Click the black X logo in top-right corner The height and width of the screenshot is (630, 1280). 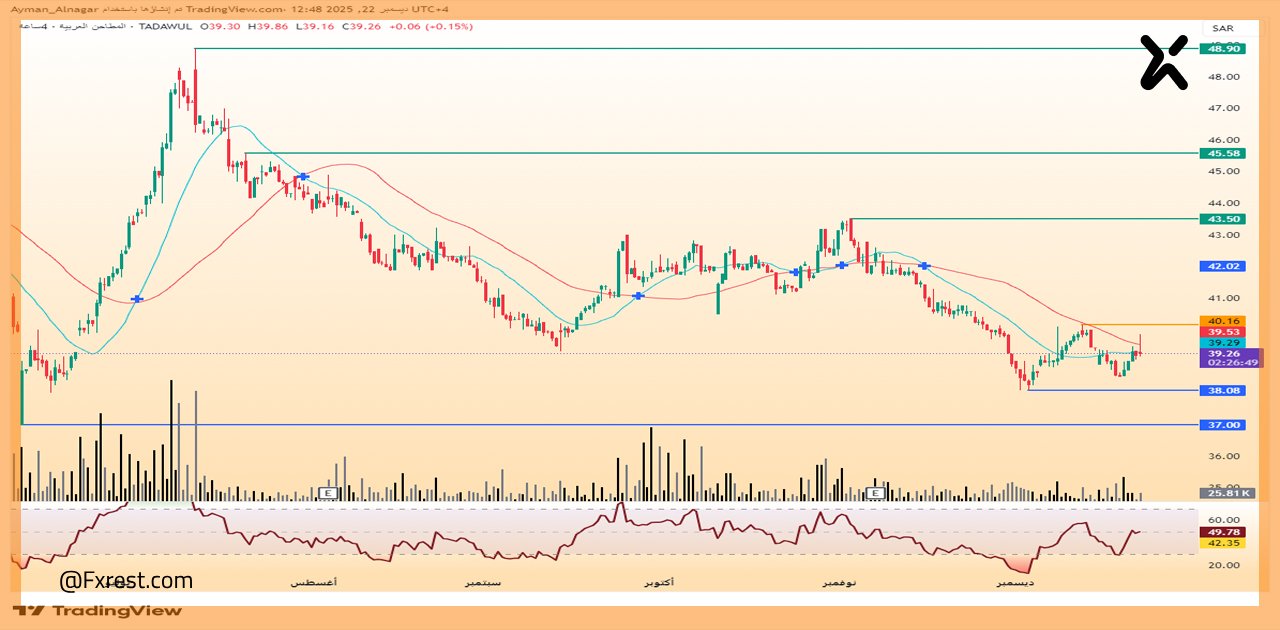click(1164, 62)
